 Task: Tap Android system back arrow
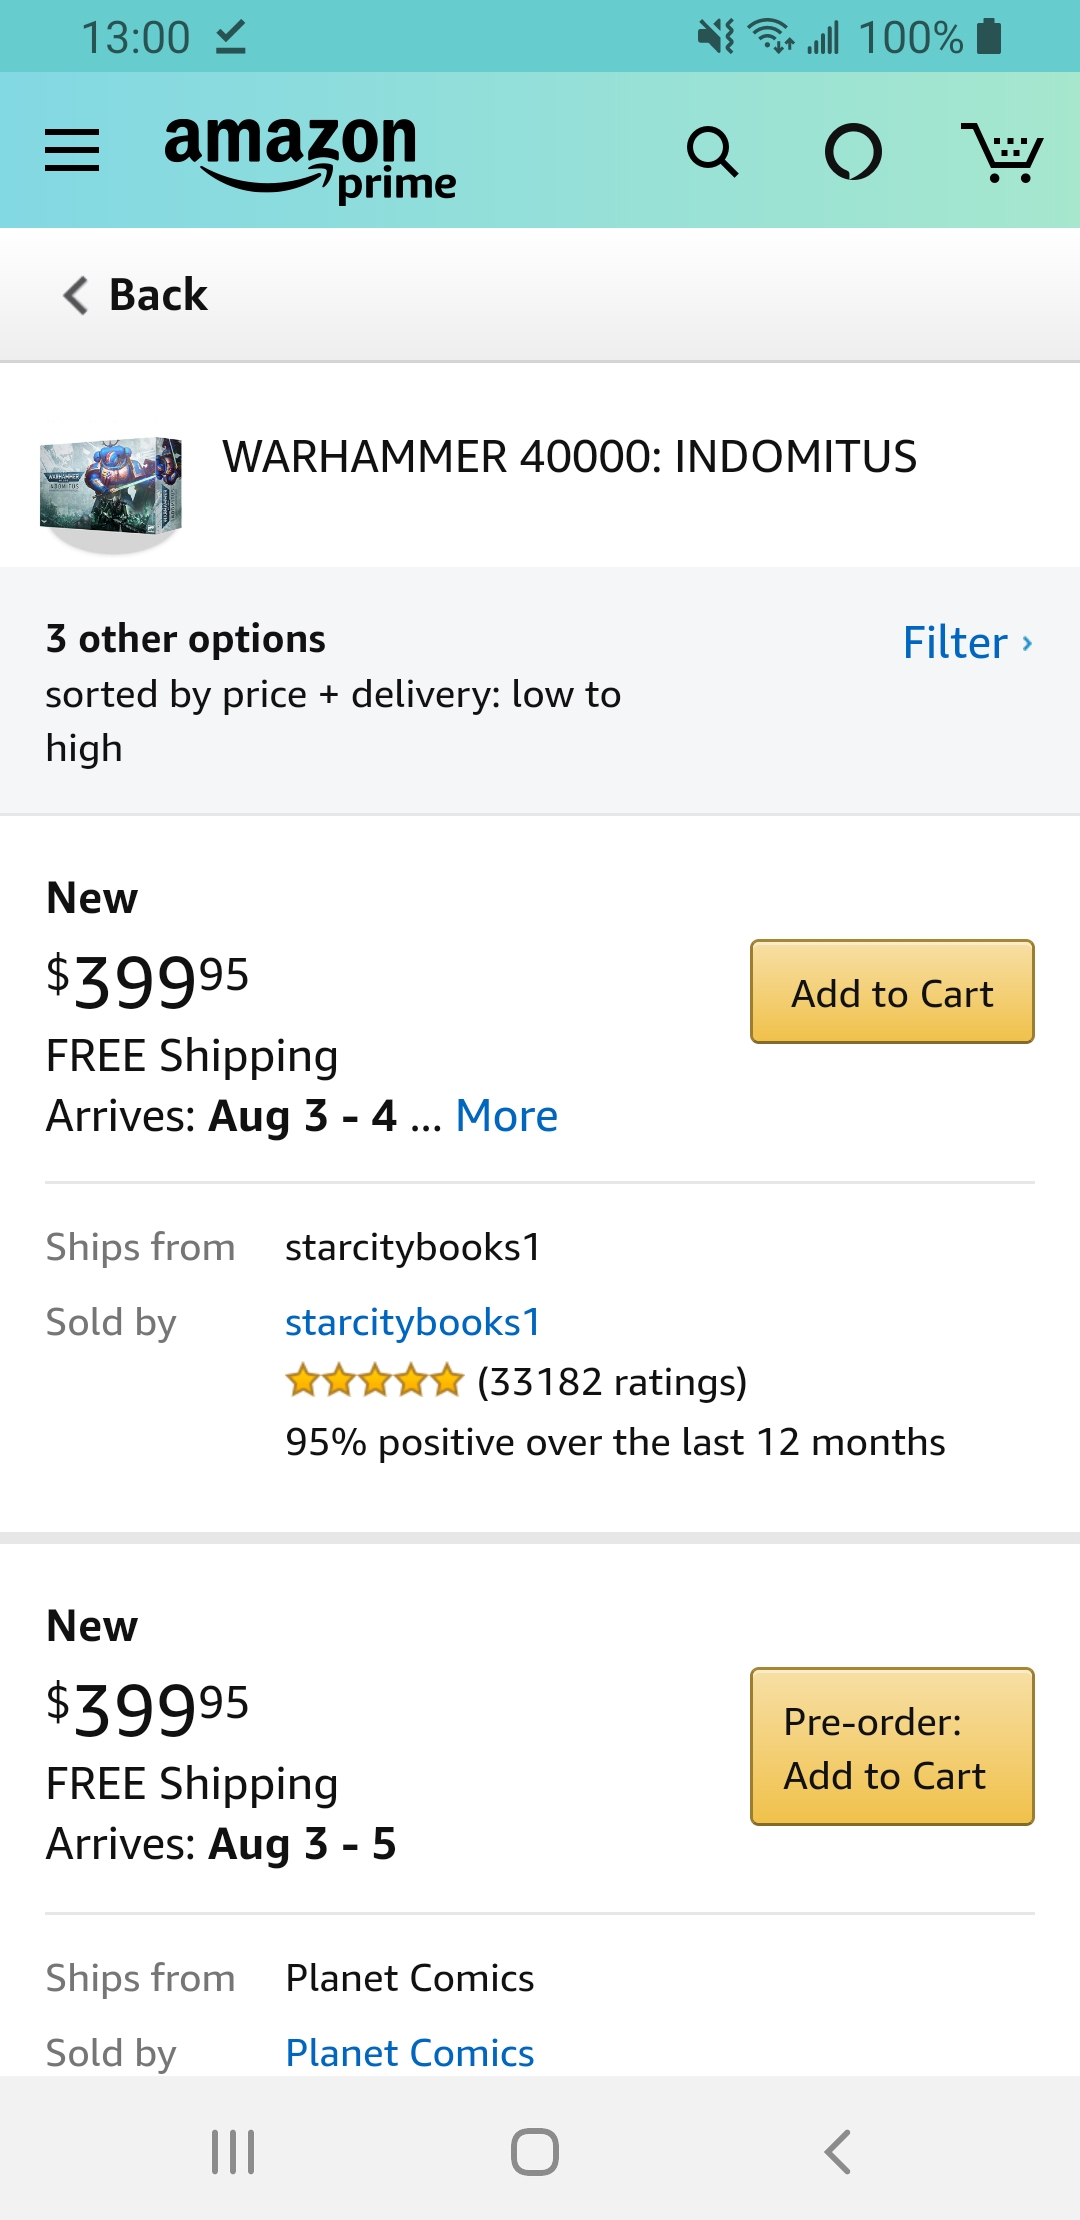pos(838,2152)
